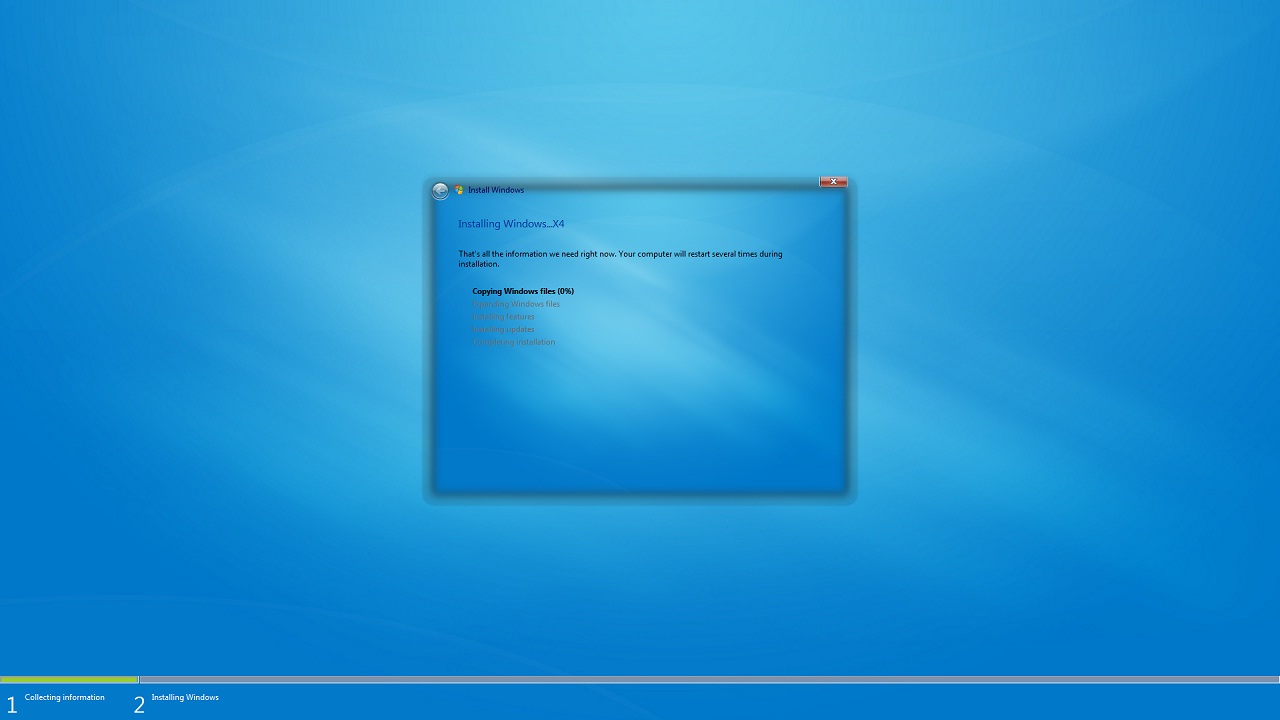Select the "Completing installation" step
1280x720 pixels.
[513, 342]
